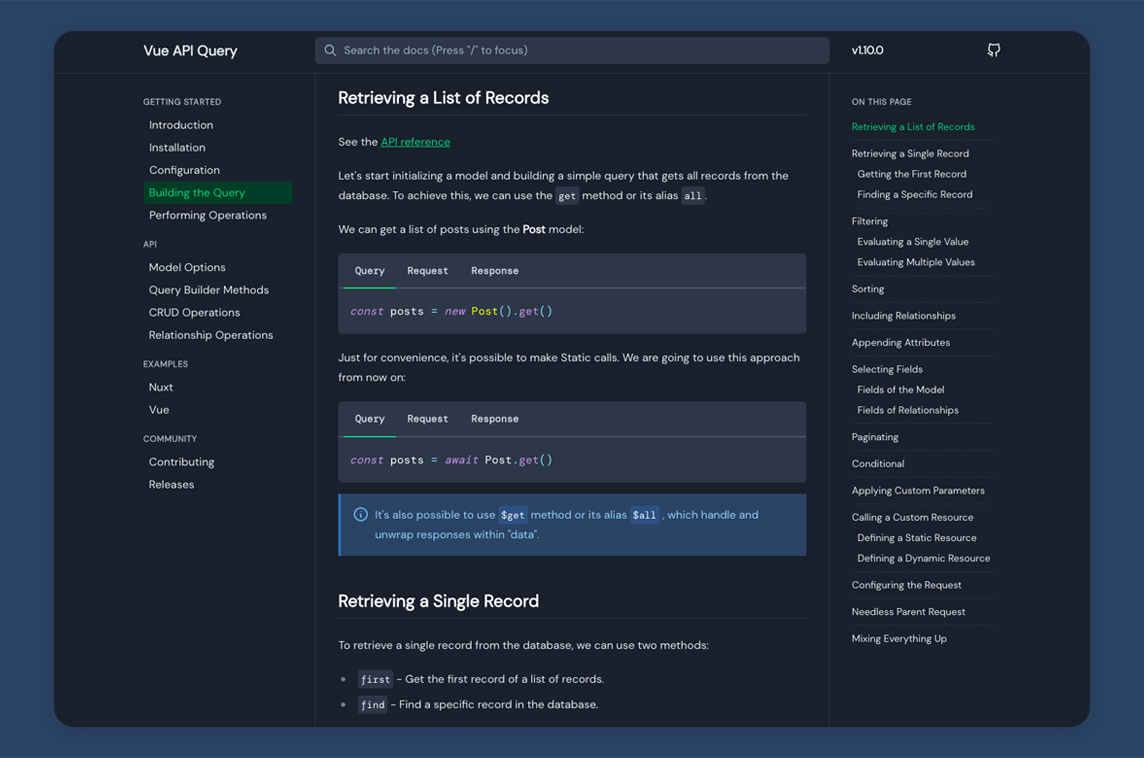Screen dimensions: 1144x758
Task: Jump to Mixing Everything Up
Action: 899,638
